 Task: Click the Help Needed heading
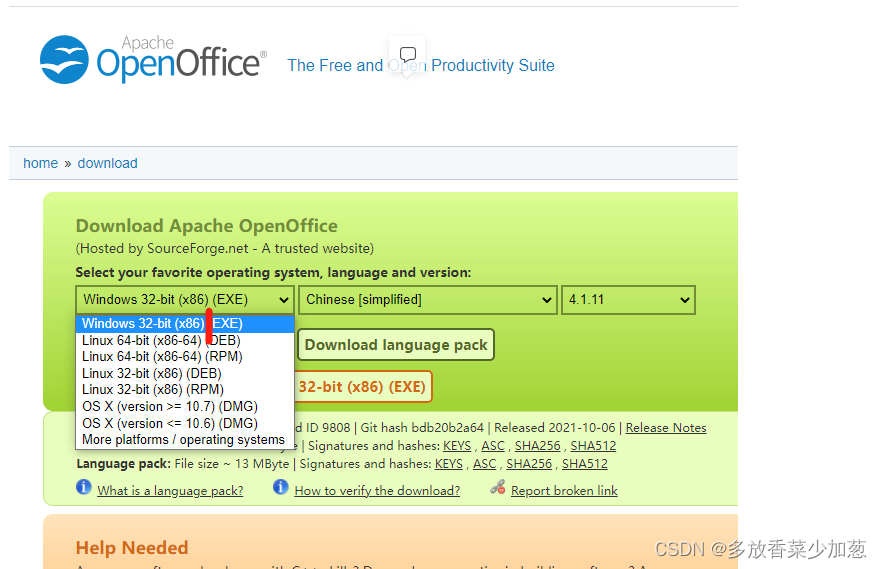132,548
